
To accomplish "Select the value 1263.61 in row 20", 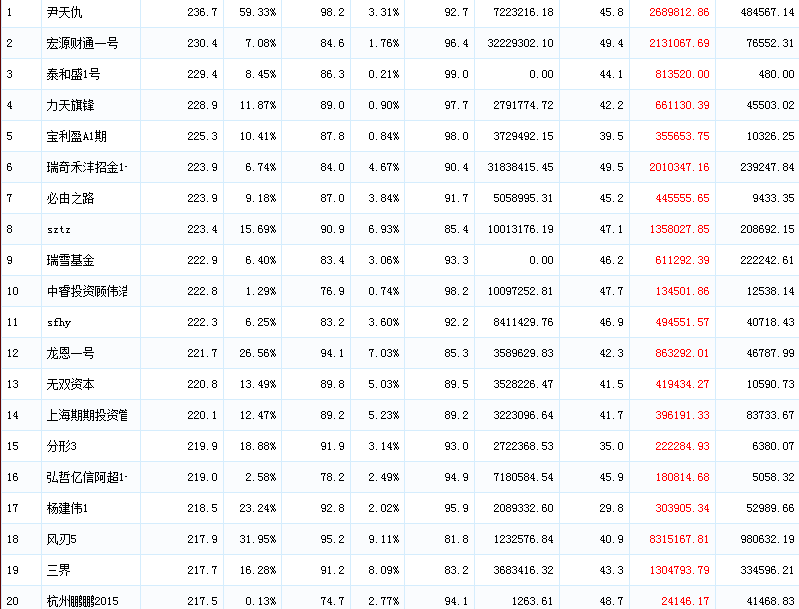I will [x=532, y=601].
